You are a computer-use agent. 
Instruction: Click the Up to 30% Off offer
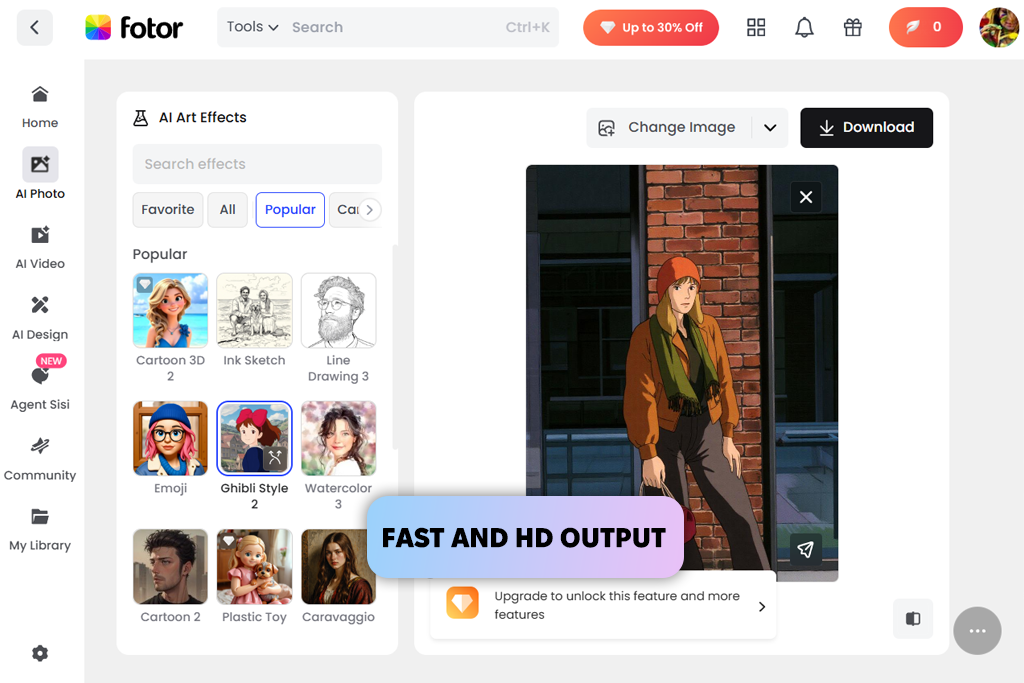point(650,27)
